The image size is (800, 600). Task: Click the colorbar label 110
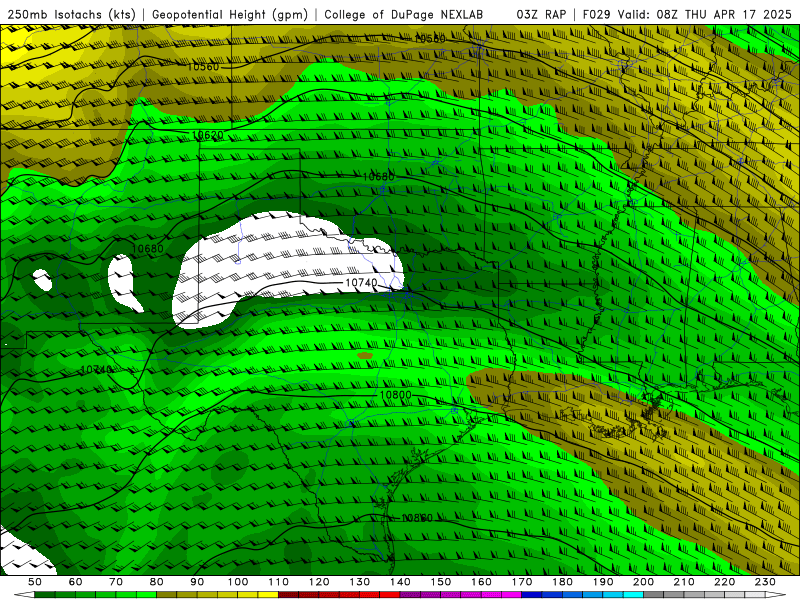click(x=278, y=582)
